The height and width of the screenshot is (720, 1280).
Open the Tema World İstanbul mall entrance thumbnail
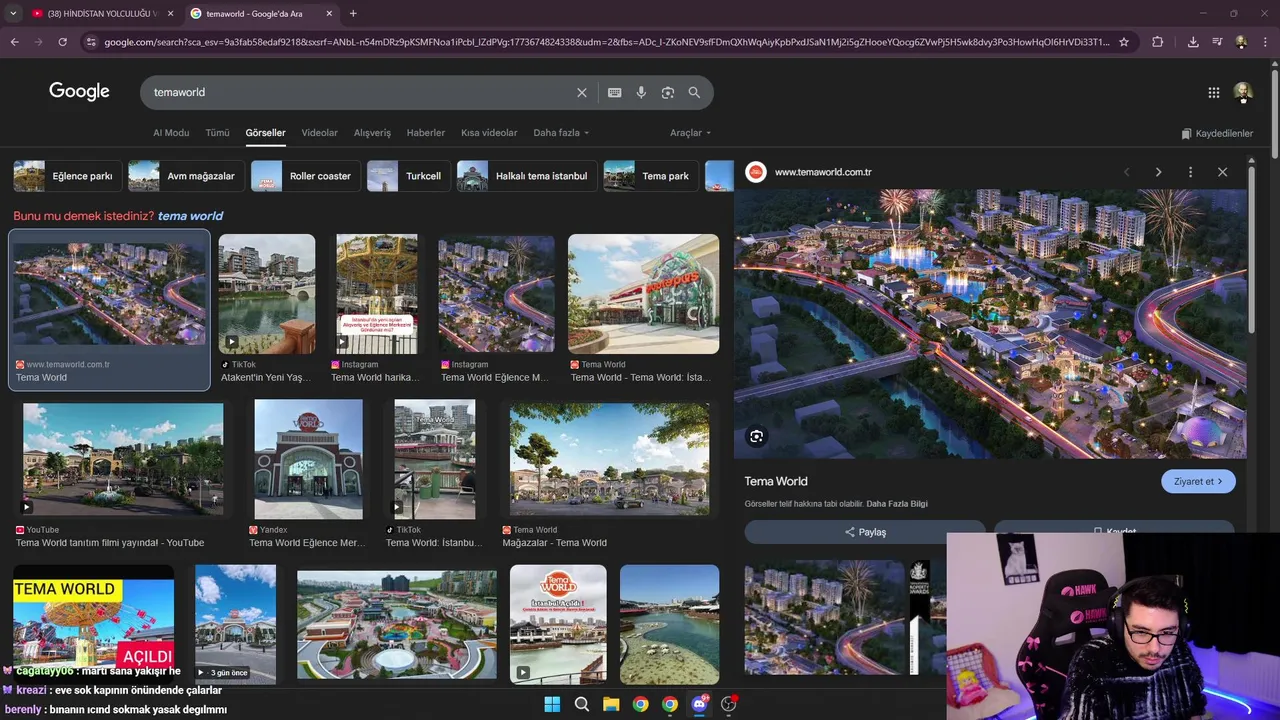click(643, 294)
